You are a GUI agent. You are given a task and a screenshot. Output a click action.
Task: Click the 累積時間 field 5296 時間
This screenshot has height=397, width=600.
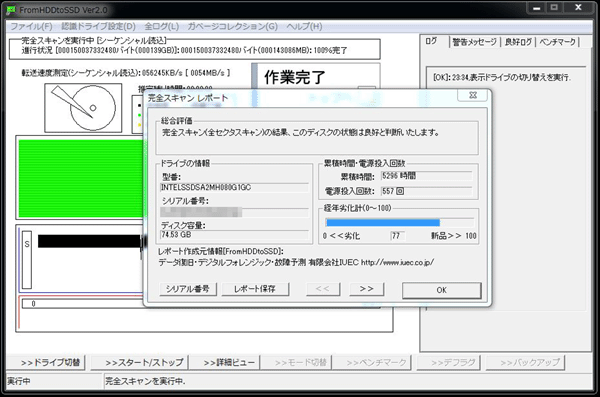pos(426,176)
